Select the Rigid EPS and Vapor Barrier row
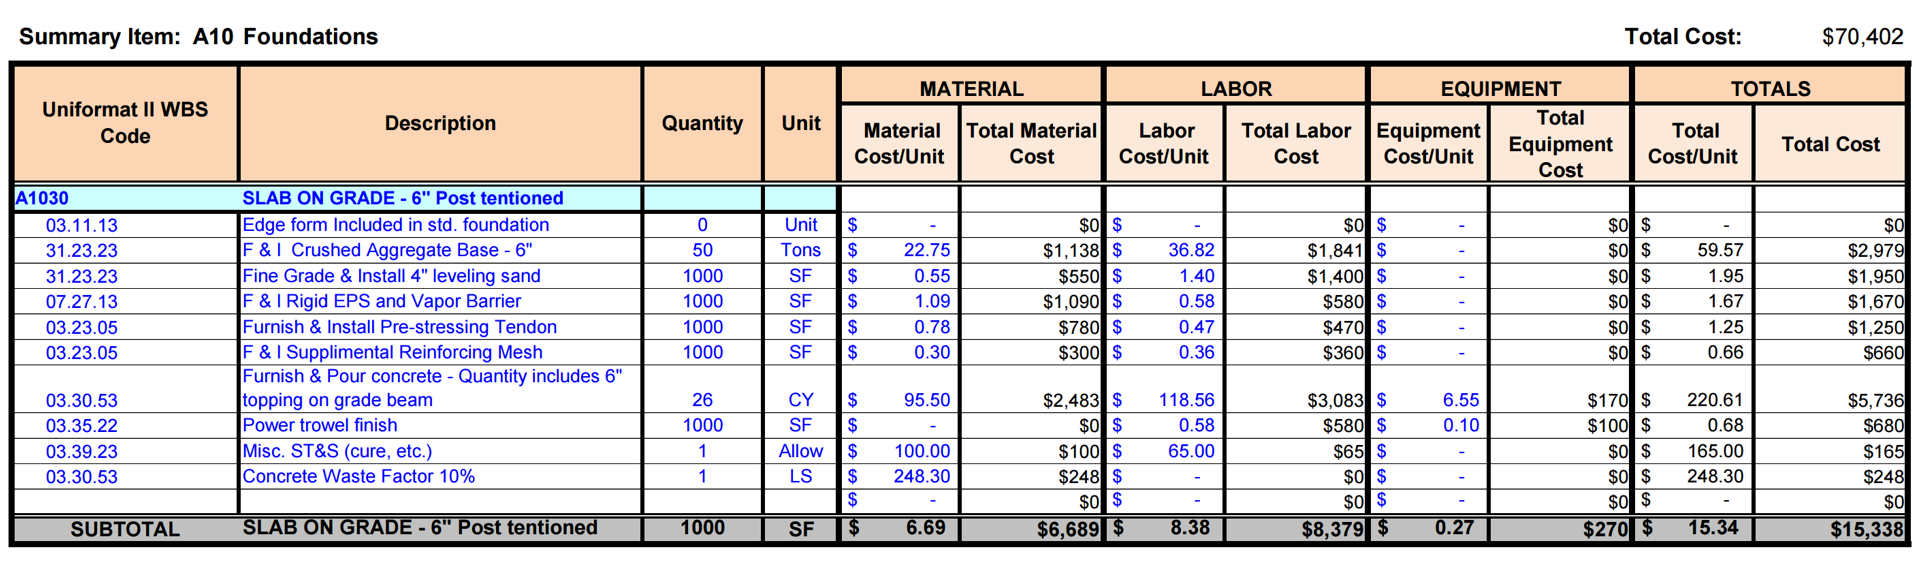 coord(960,301)
